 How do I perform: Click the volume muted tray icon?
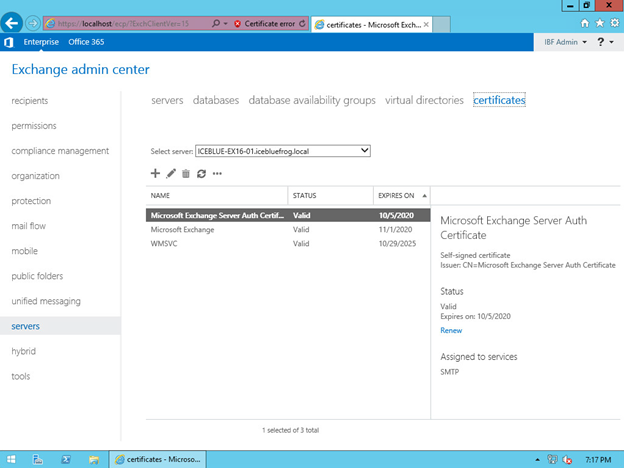click(567, 460)
